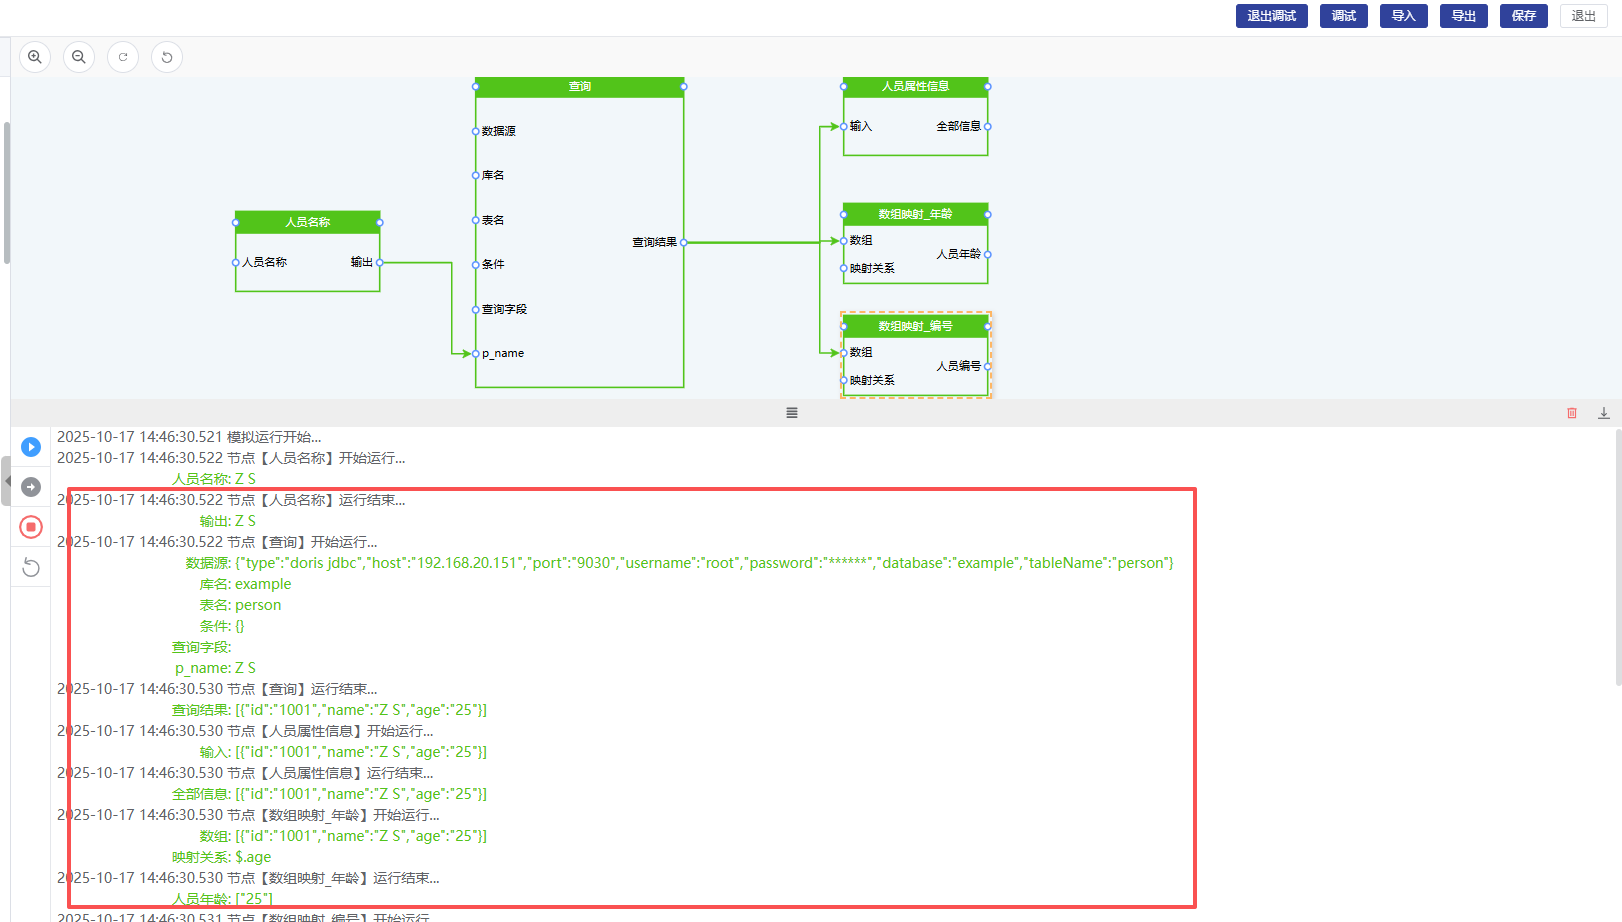This screenshot has height=922, width=1622.
Task: Click the redo clockwise arrow icon
Action: tap(123, 57)
